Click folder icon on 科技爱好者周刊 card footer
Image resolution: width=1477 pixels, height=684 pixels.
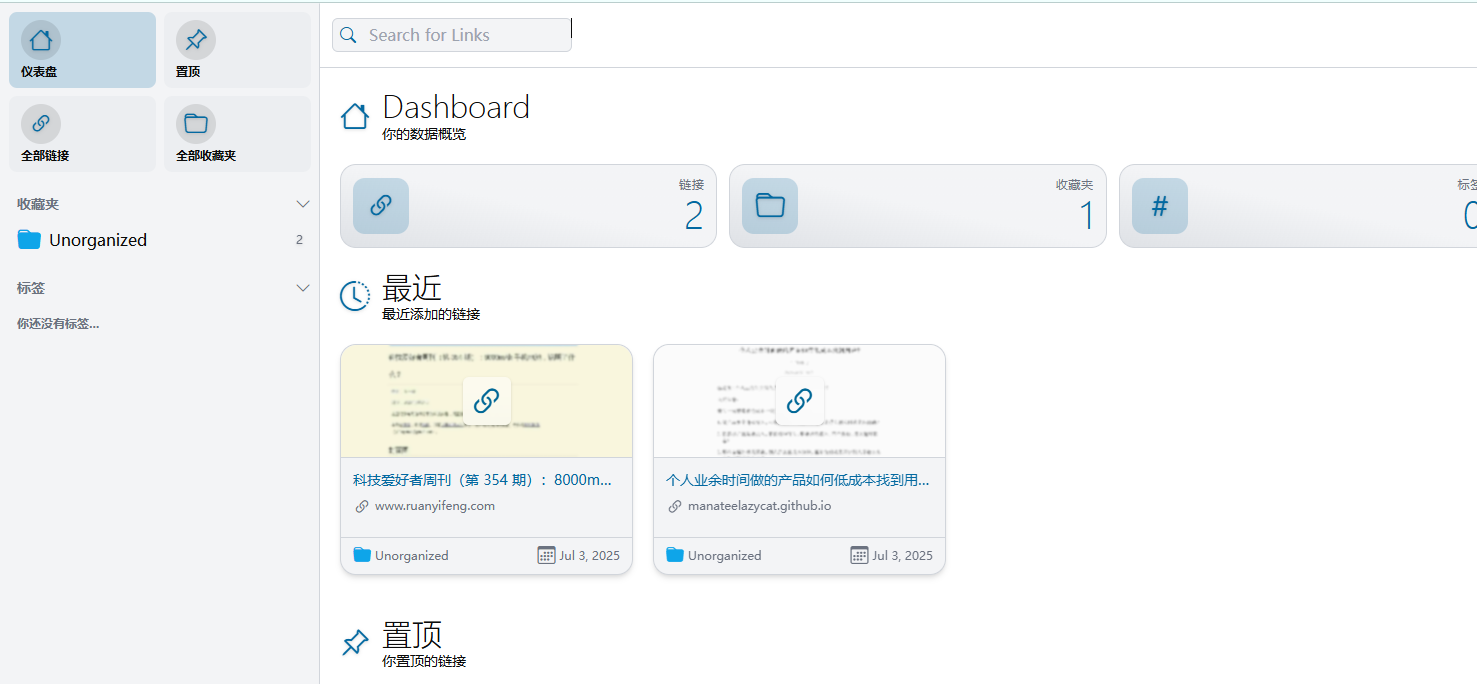(x=362, y=555)
